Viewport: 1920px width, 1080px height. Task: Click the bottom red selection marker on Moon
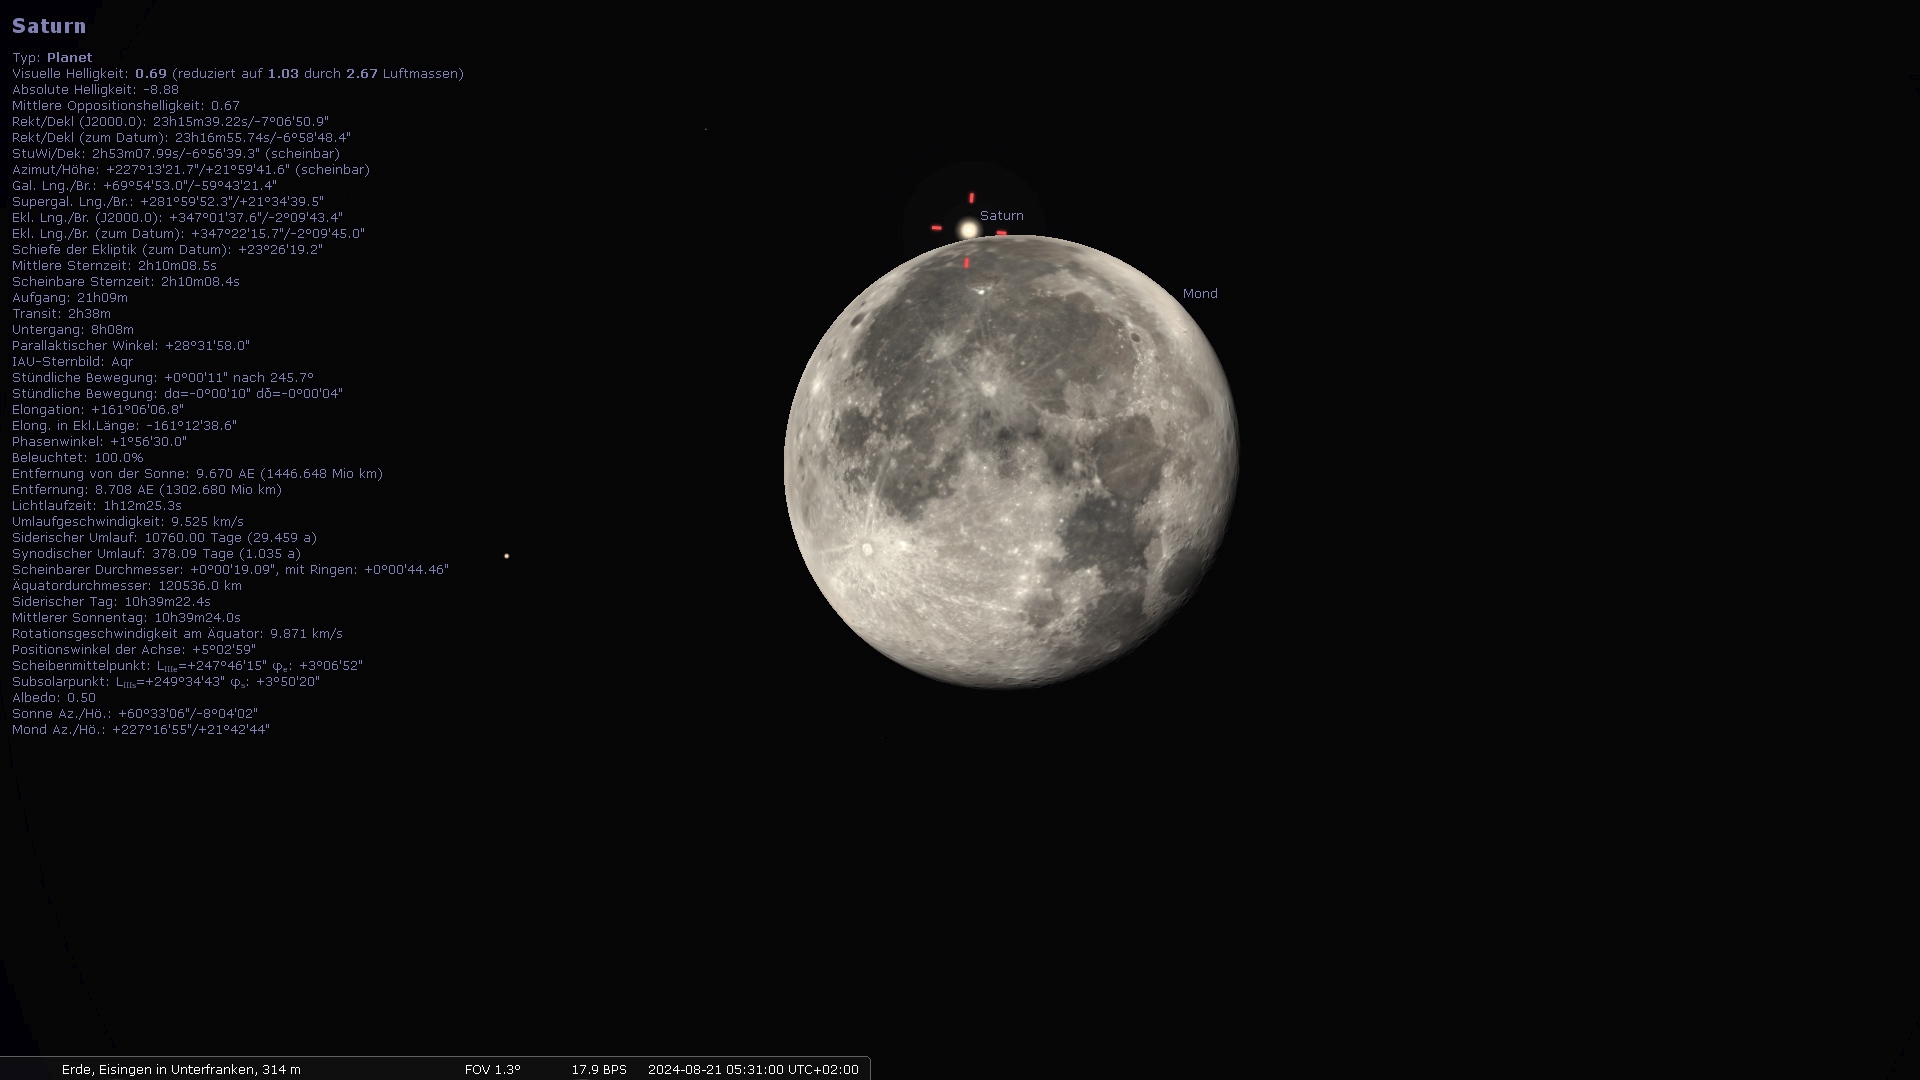[966, 263]
